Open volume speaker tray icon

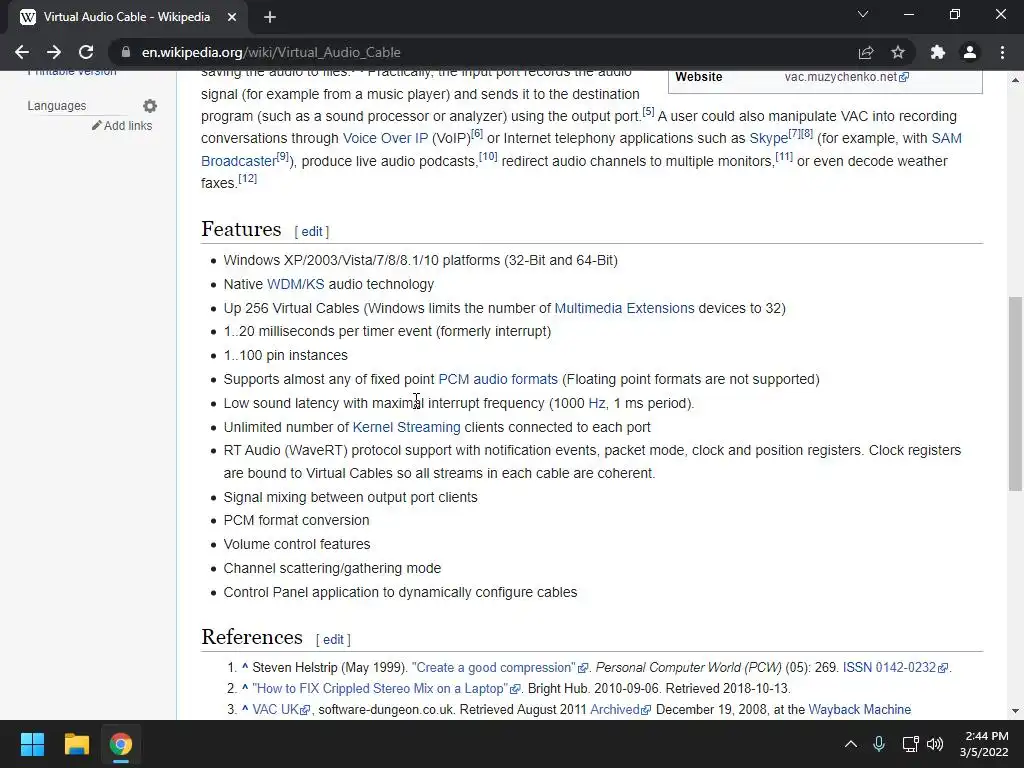[x=935, y=744]
